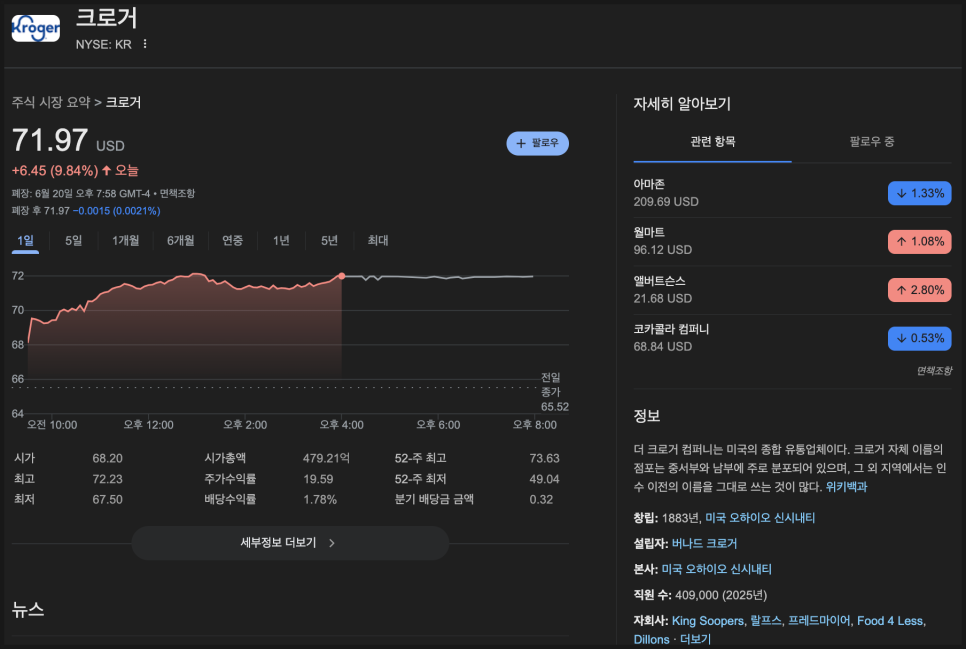Expand 세부정보 더보기 details button
Viewport: 966px width, 649px height.
point(290,543)
